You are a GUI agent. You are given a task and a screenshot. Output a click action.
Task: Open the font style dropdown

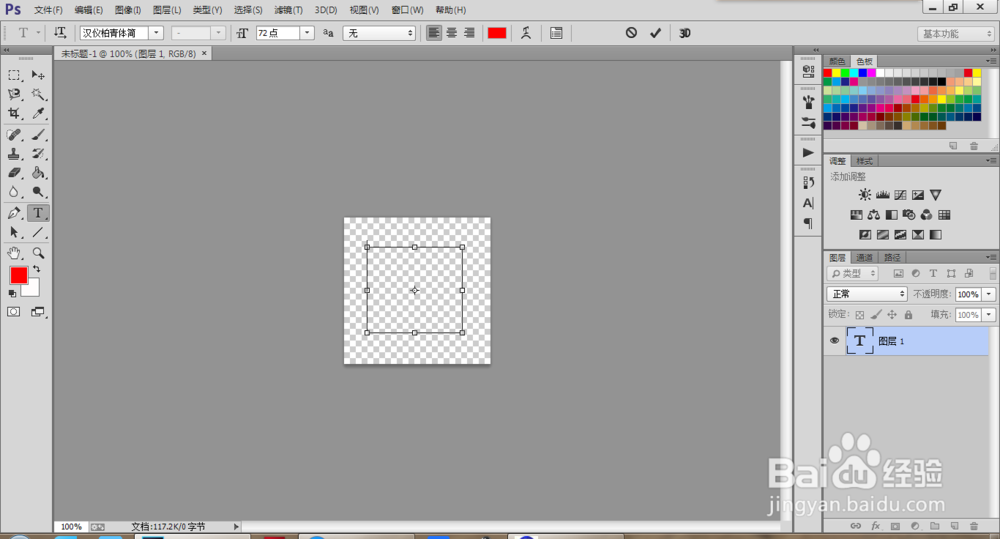pyautogui.click(x=218, y=33)
